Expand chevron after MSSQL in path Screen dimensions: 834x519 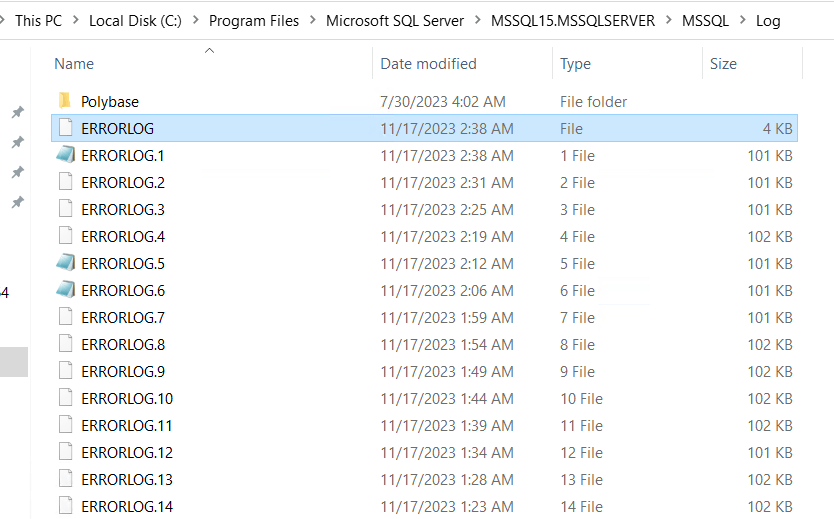(x=743, y=21)
